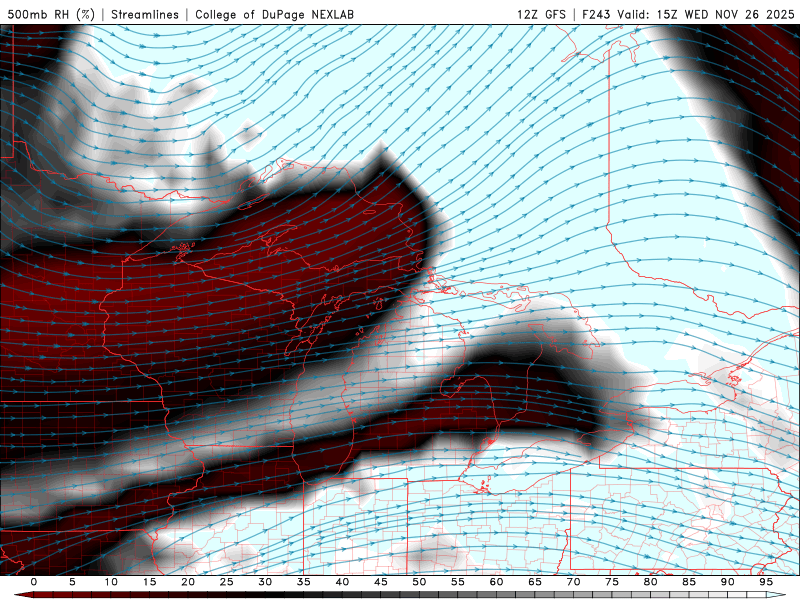Click the colorbar label "70"
Screen dimensions: 800x600
[x=573, y=582]
